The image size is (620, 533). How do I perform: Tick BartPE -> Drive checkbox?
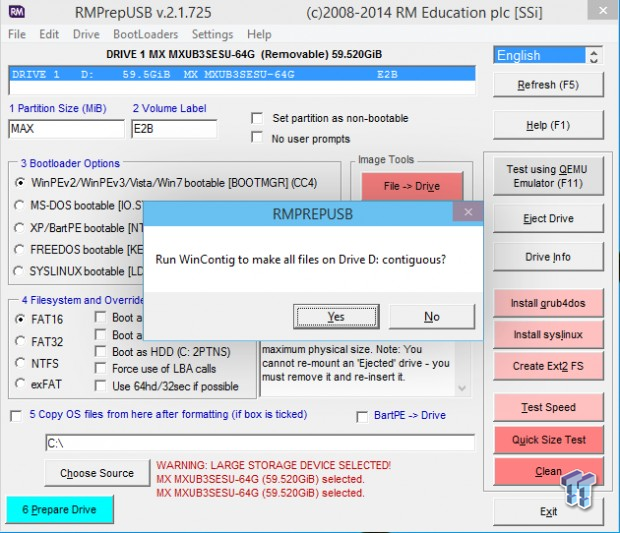[x=362, y=417]
